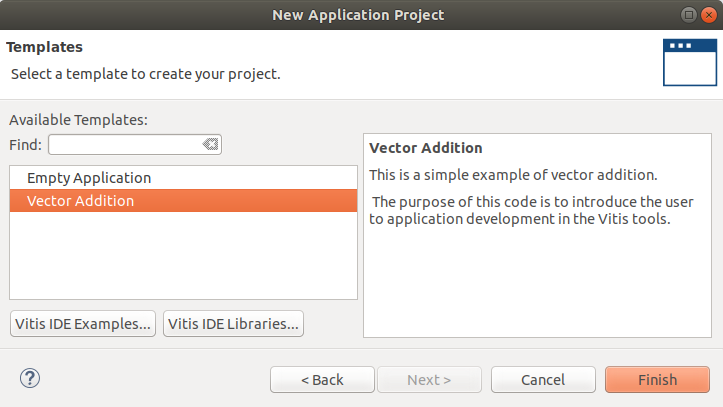
Task: Go to previous page with Back
Action: click(322, 380)
